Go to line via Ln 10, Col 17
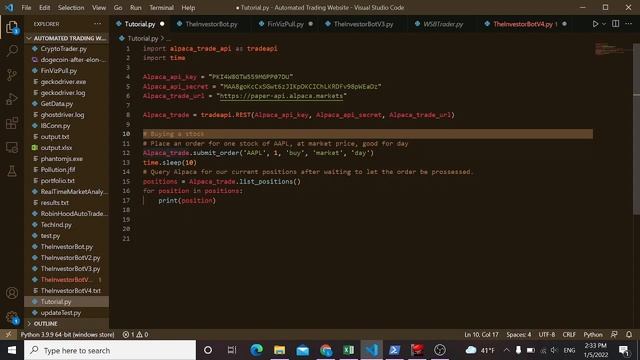This screenshot has width=640, height=360. pos(481,334)
